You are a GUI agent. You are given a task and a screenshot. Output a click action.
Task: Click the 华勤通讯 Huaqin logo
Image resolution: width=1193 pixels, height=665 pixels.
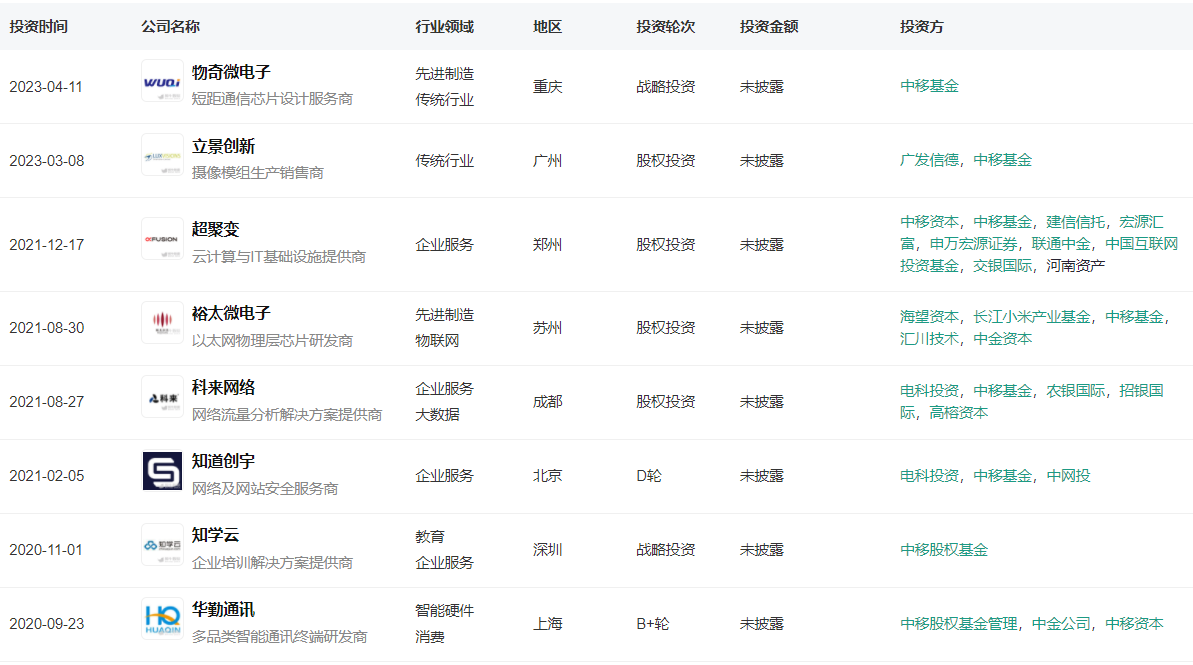162,618
